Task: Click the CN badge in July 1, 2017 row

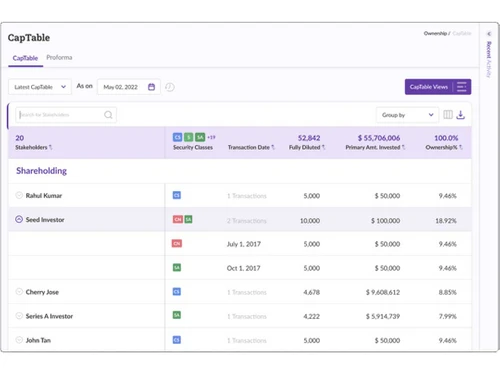Action: [x=177, y=243]
